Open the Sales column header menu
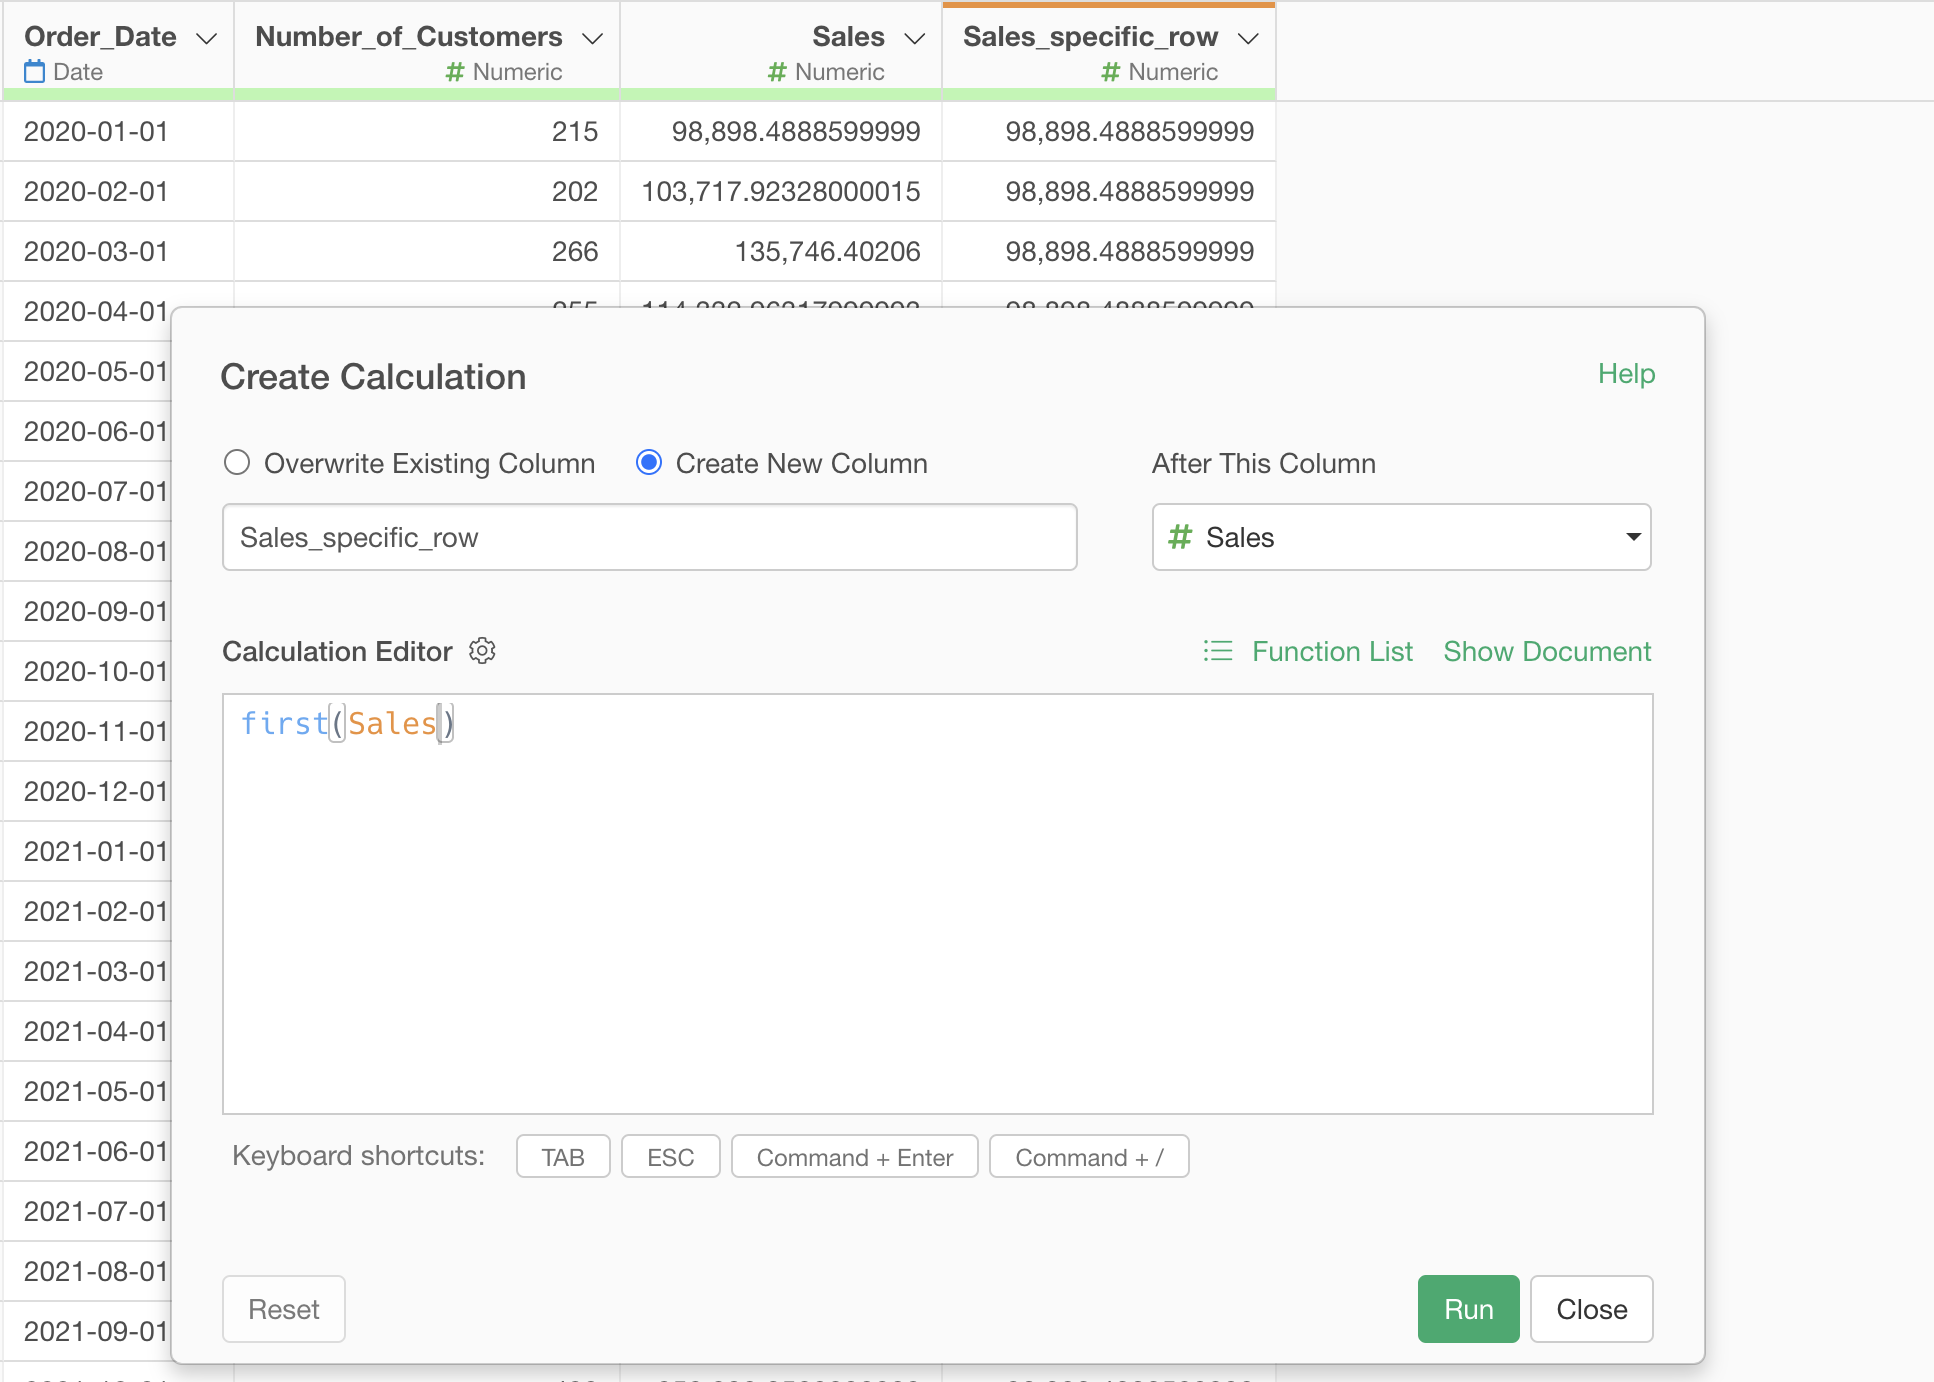1934x1382 pixels. (914, 38)
